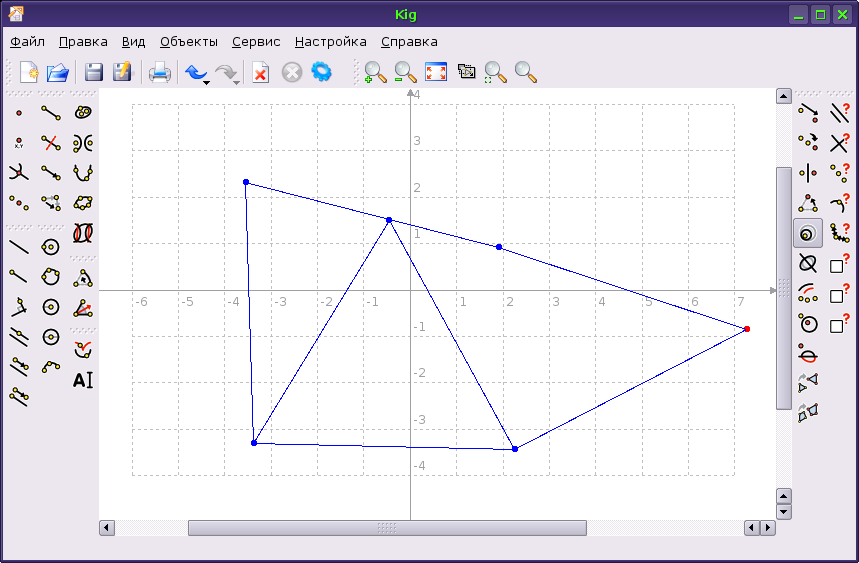Screen dimensions: 859x563
Task: Select the segment tool
Action: pyautogui.click(x=50, y=112)
